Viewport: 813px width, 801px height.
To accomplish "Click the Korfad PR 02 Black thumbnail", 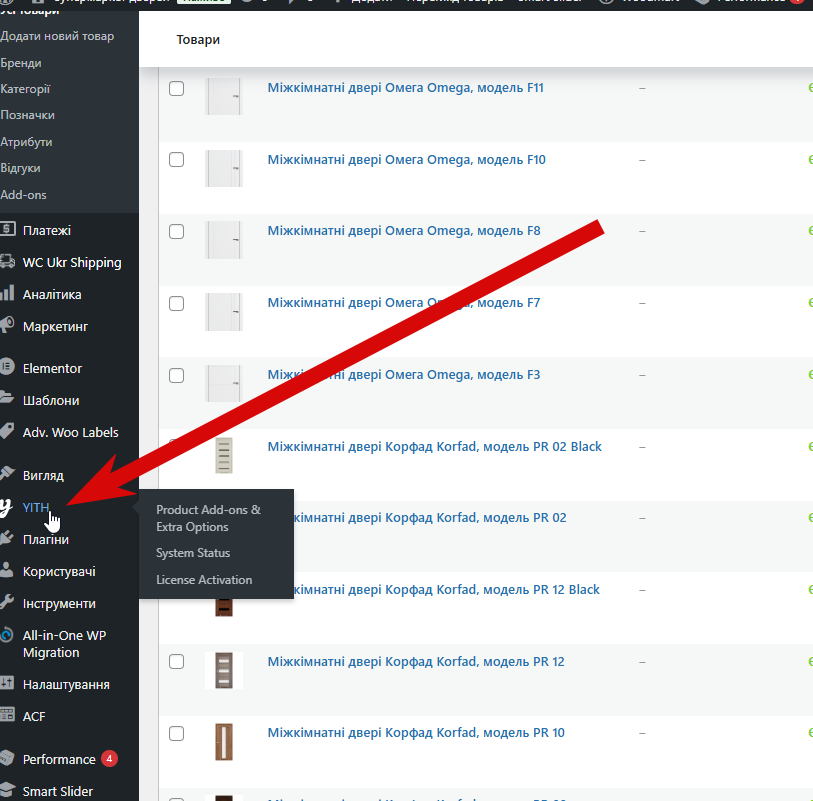I will click(x=223, y=455).
